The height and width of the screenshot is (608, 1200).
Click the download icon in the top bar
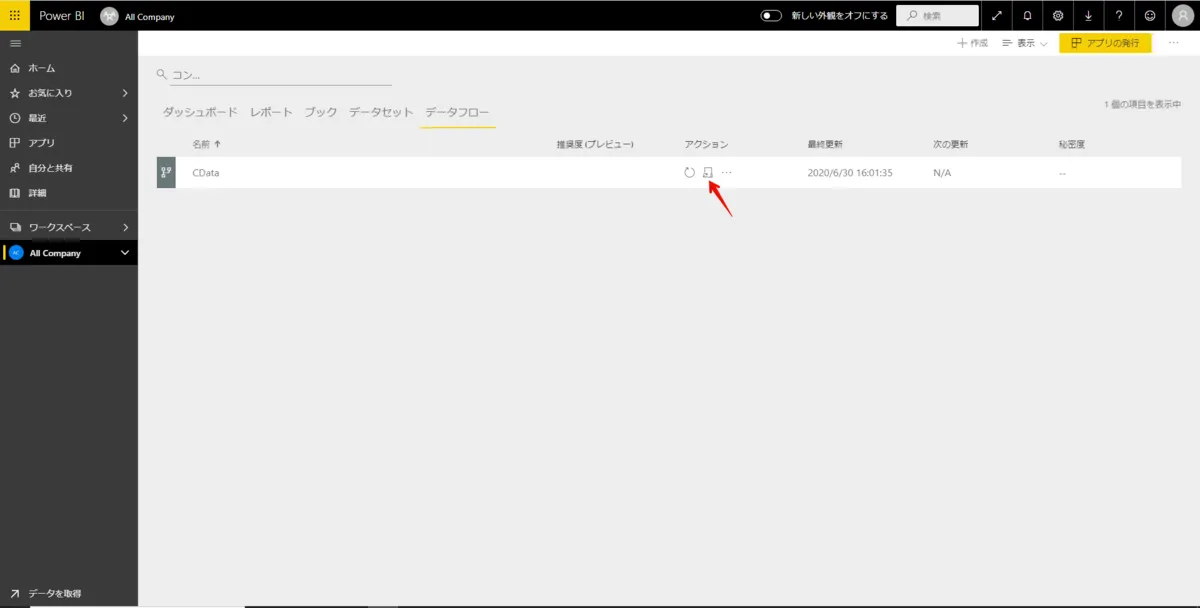point(1088,15)
